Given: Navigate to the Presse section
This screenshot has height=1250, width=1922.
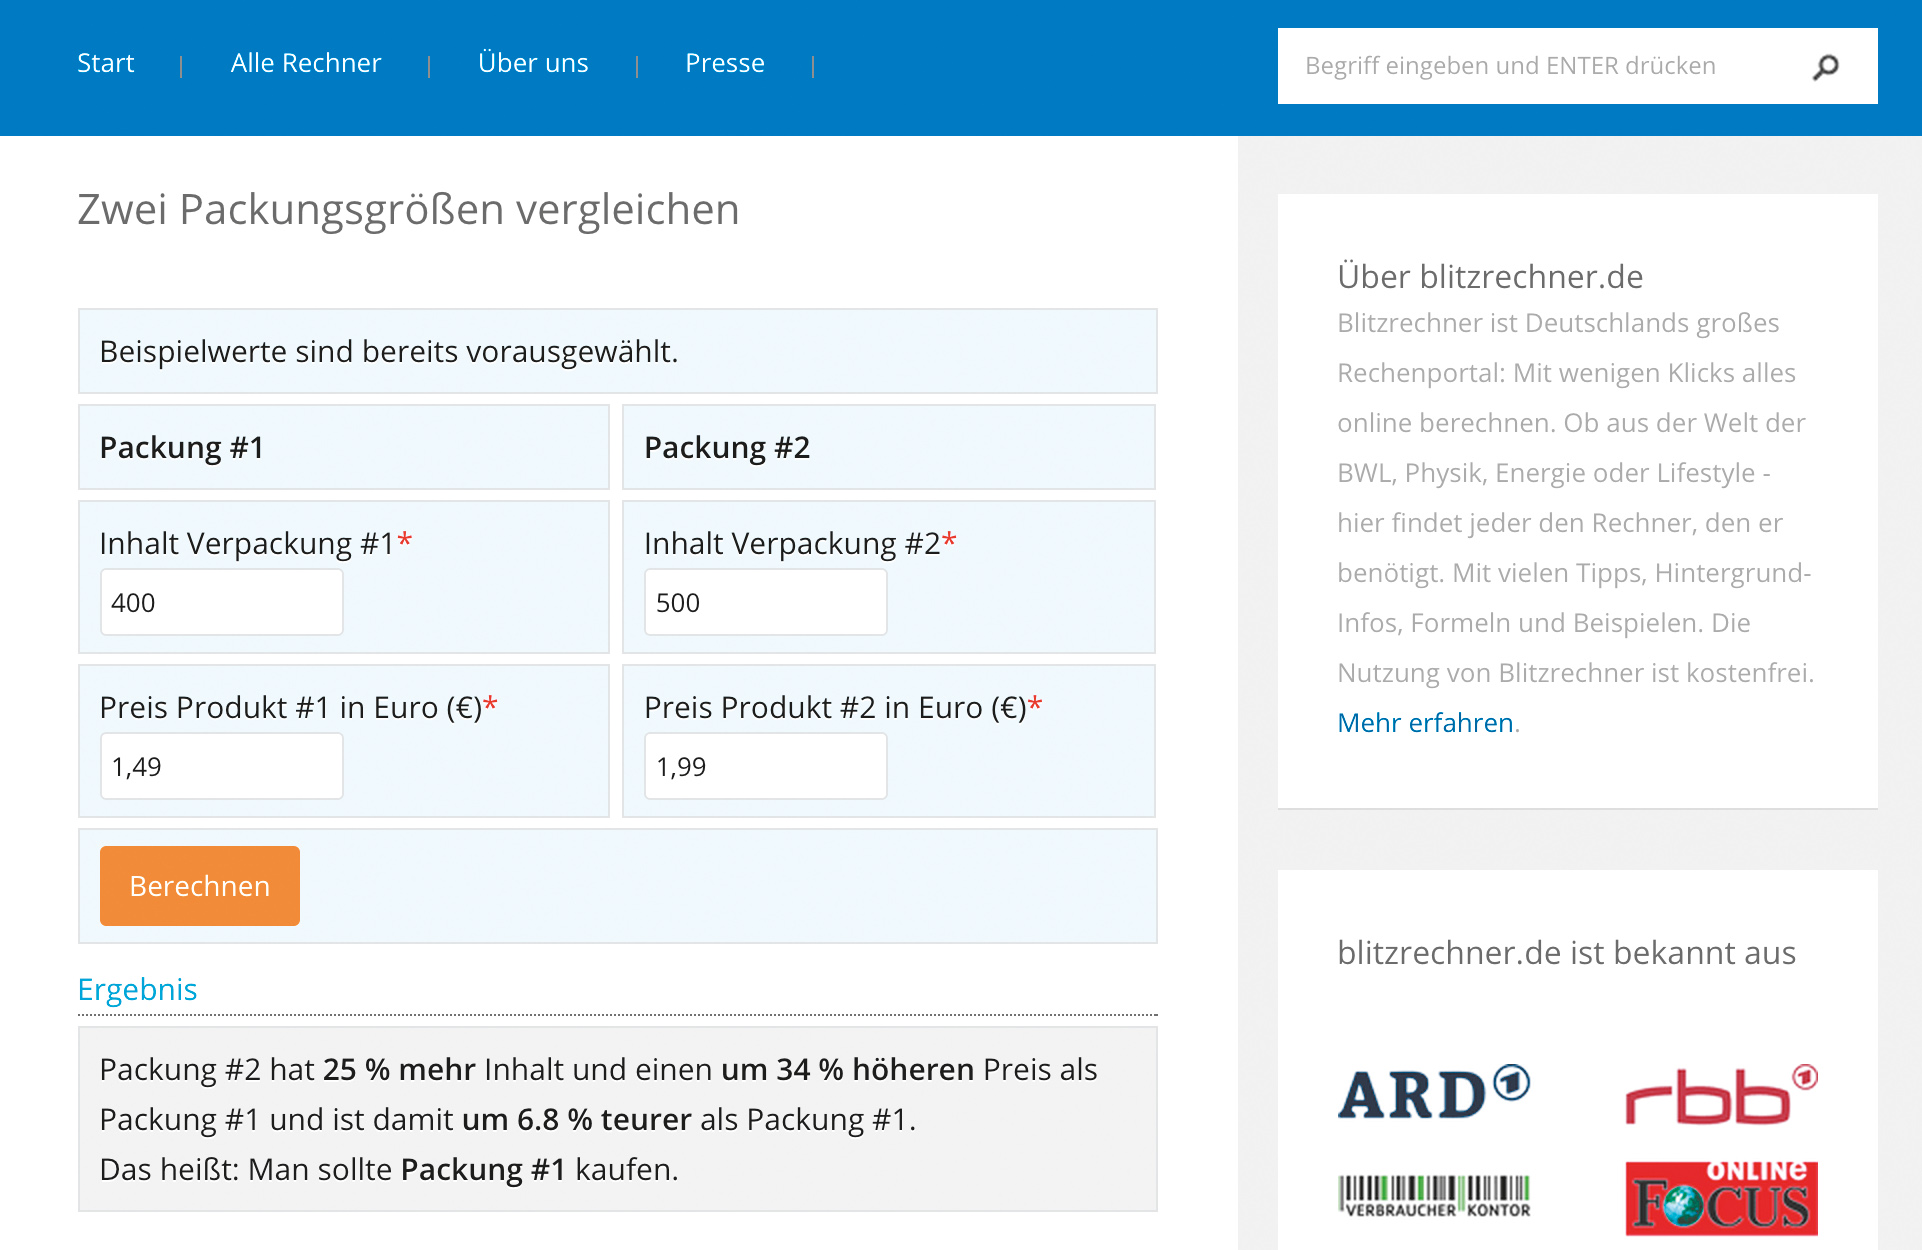Looking at the screenshot, I should [724, 63].
